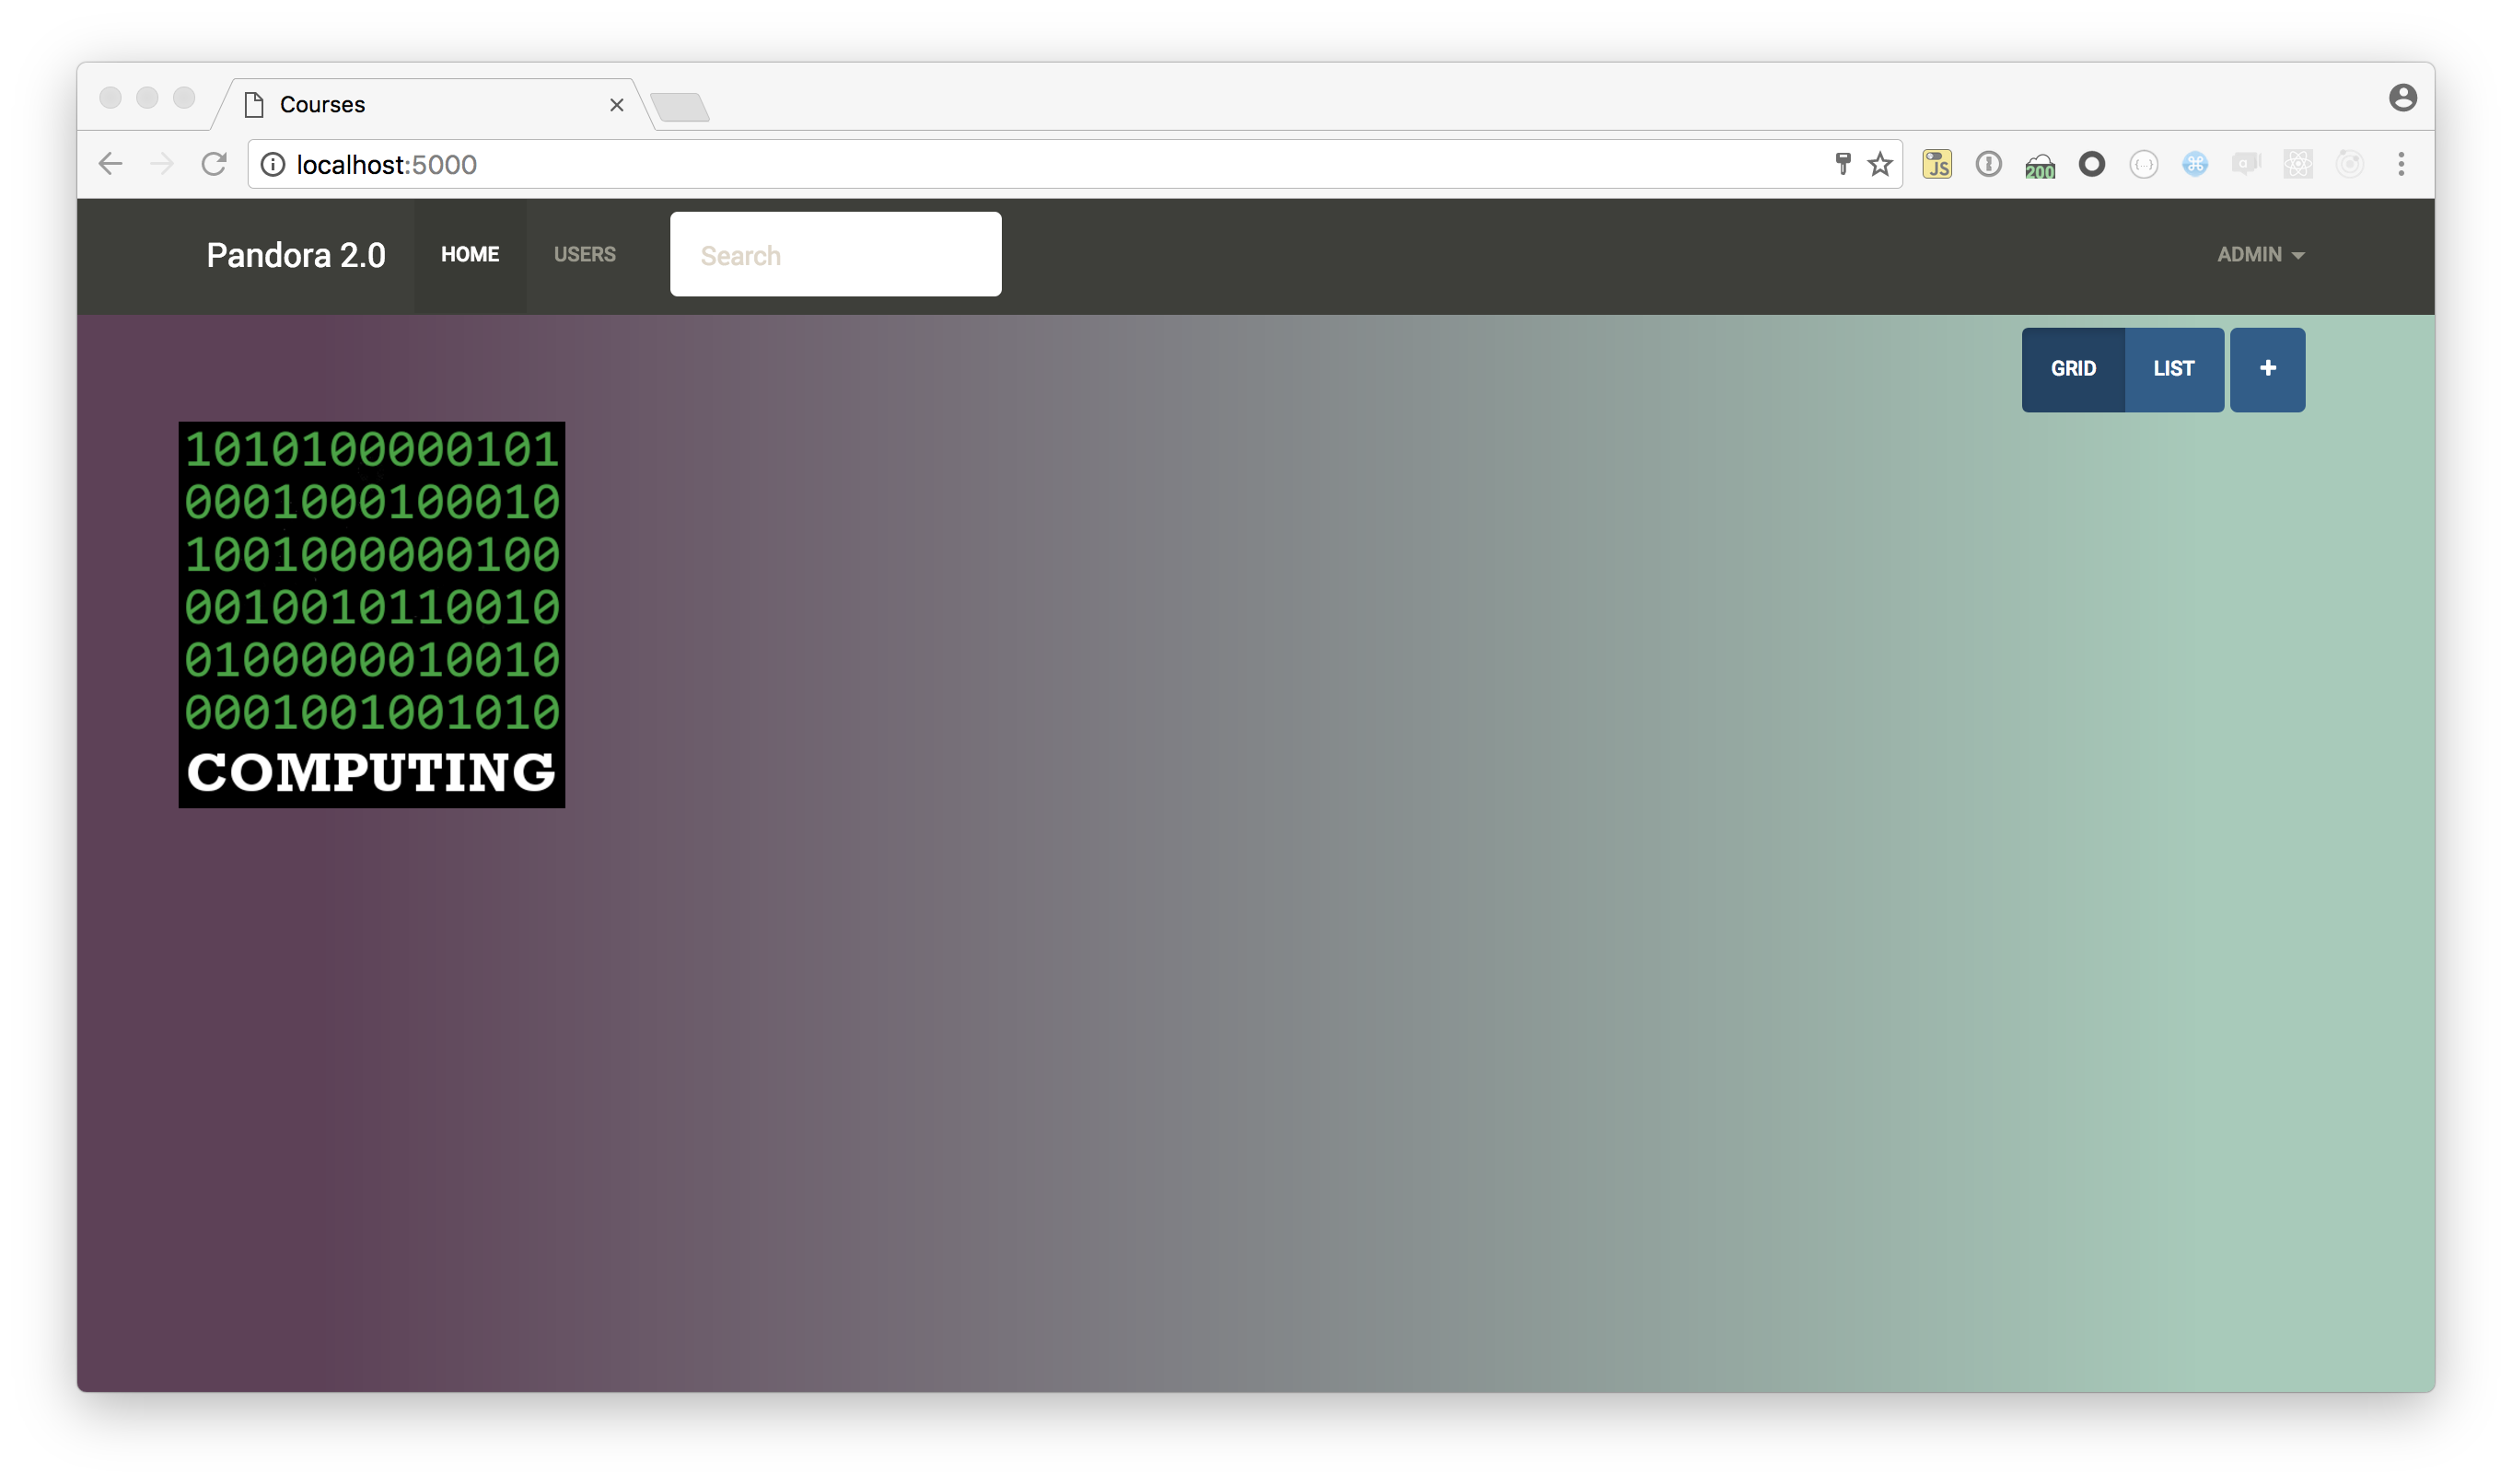Image resolution: width=2512 pixels, height=1484 pixels.
Task: Expand the ADMIN dropdown menu
Action: tap(2260, 255)
